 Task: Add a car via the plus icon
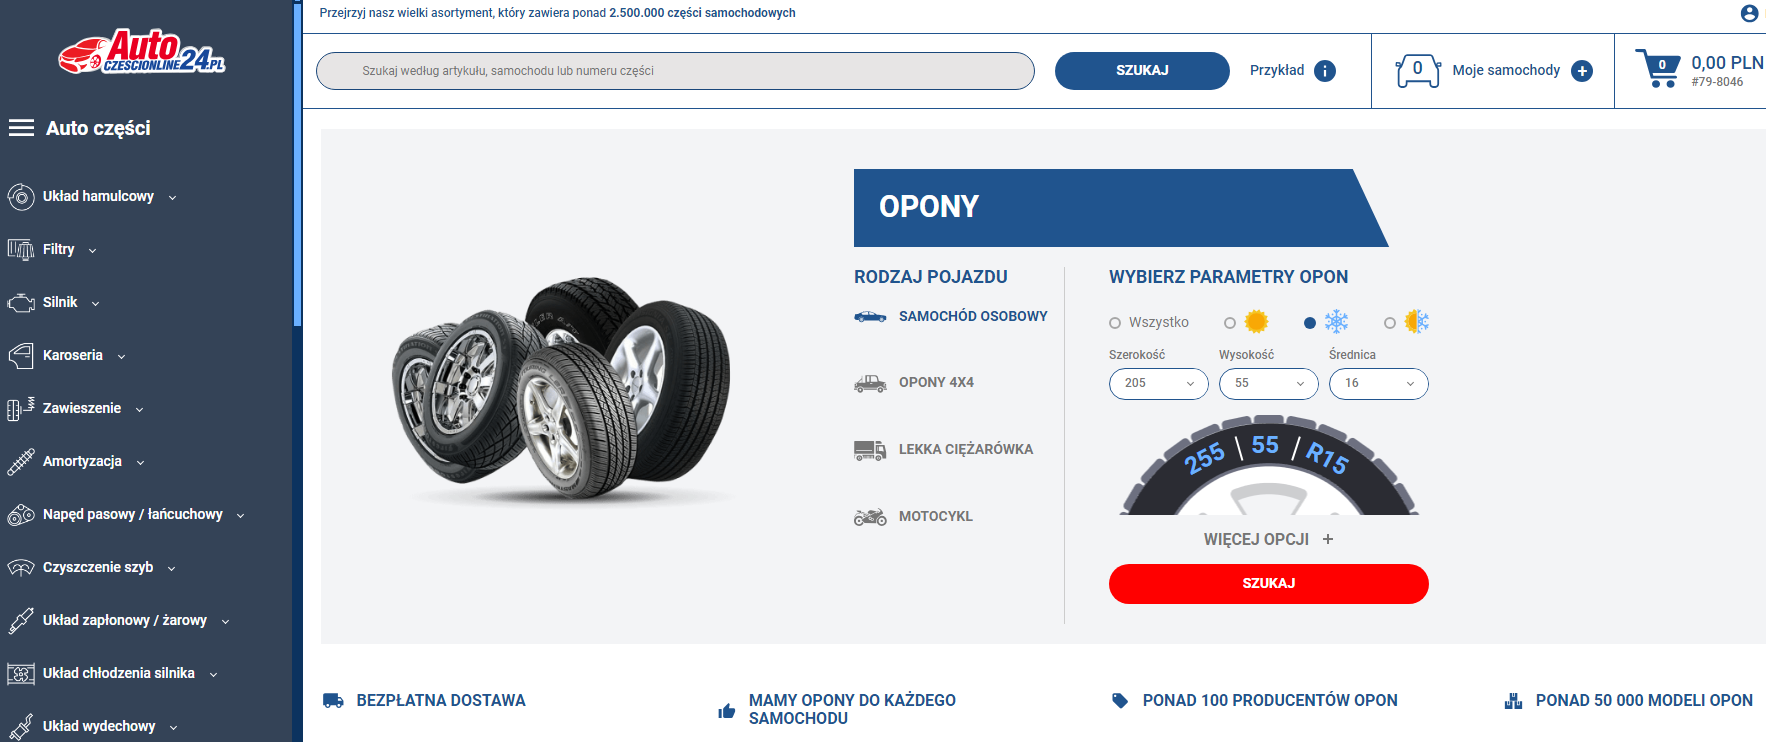[1582, 71]
